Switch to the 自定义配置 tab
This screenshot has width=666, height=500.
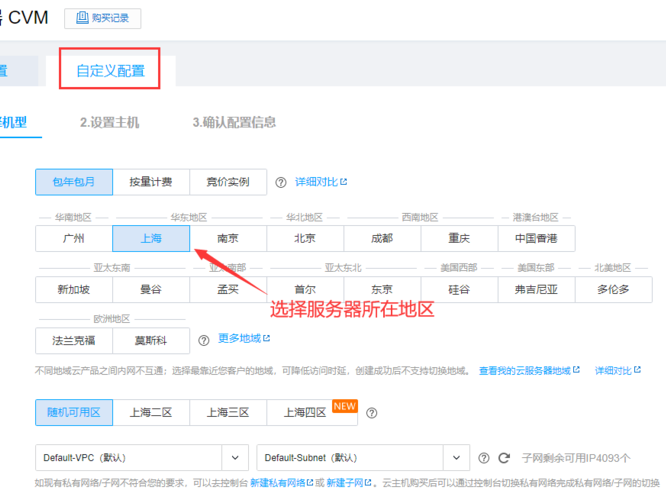pyautogui.click(x=110, y=71)
